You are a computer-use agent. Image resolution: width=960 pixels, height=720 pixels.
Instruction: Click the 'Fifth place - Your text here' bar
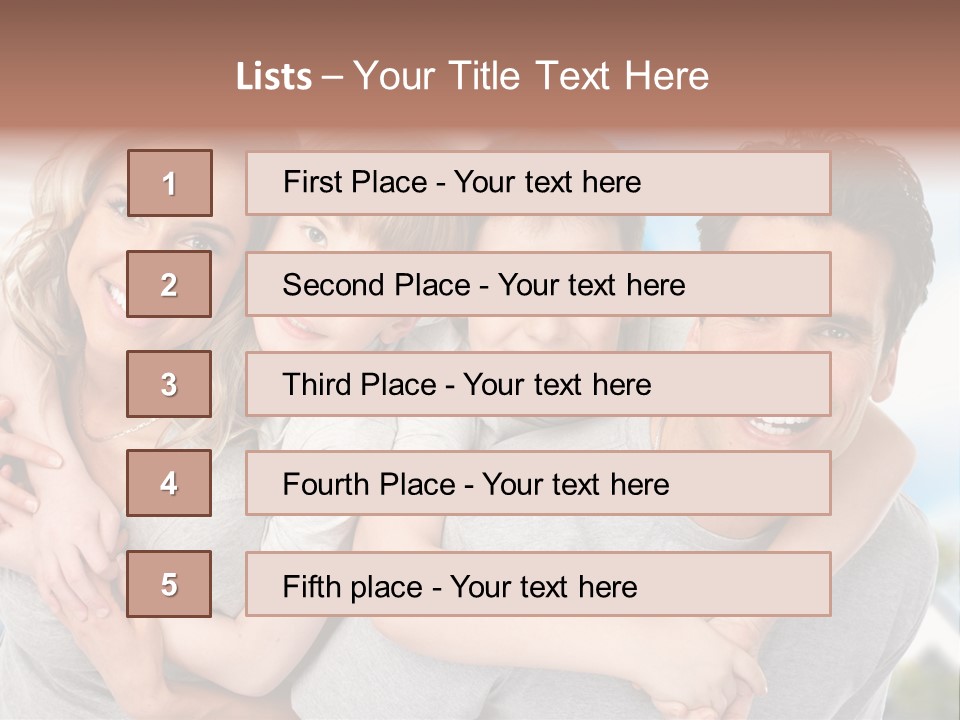pyautogui.click(x=538, y=584)
